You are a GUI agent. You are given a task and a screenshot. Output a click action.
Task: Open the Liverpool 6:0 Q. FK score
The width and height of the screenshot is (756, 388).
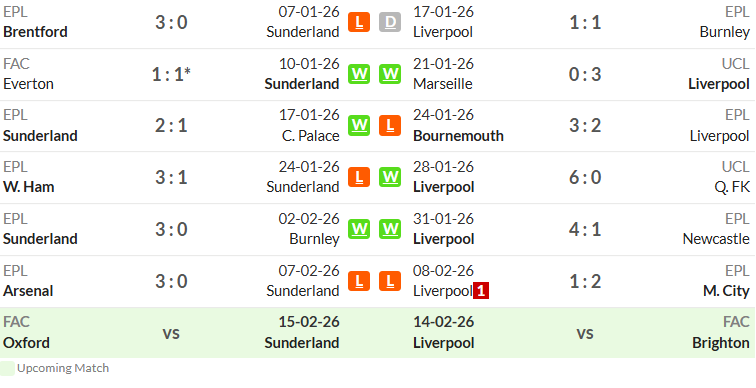(585, 177)
